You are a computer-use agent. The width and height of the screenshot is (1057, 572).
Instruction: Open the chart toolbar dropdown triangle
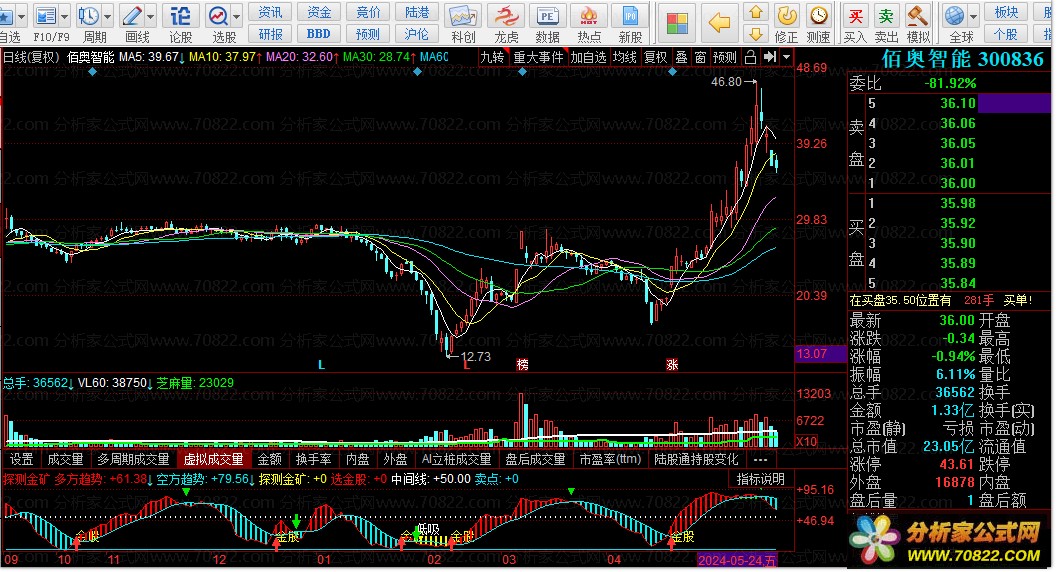(x=786, y=57)
